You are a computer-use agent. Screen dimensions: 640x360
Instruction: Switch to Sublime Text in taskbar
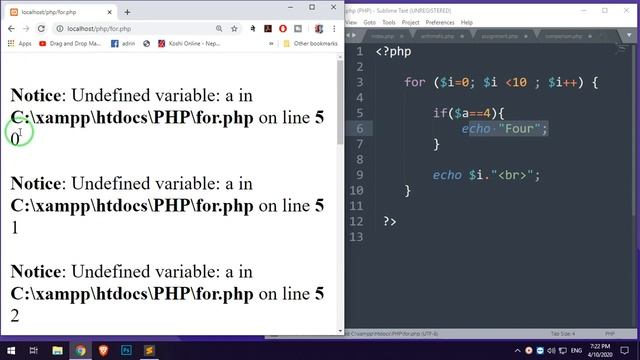(x=149, y=350)
